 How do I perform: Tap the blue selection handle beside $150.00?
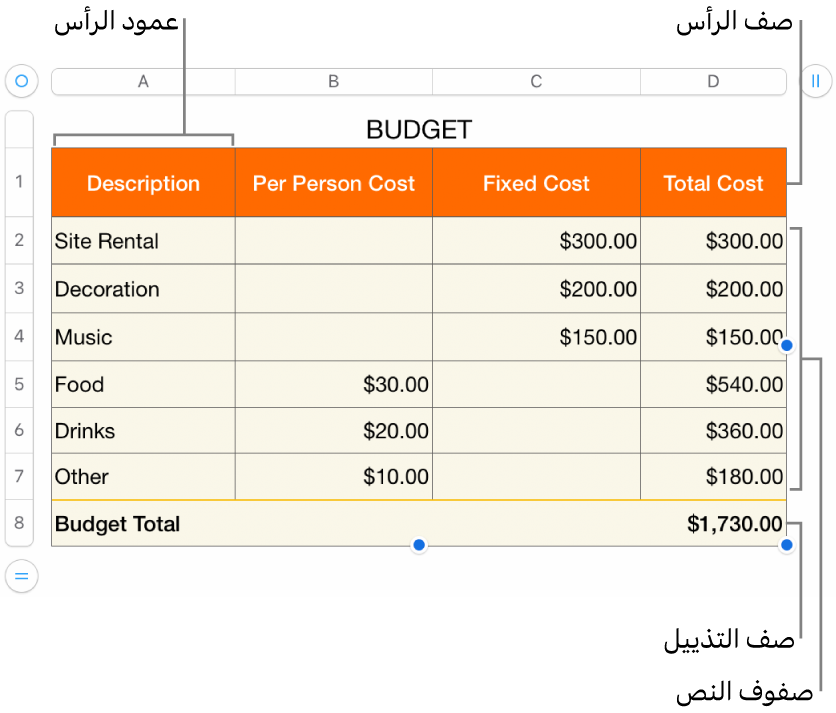click(x=787, y=345)
